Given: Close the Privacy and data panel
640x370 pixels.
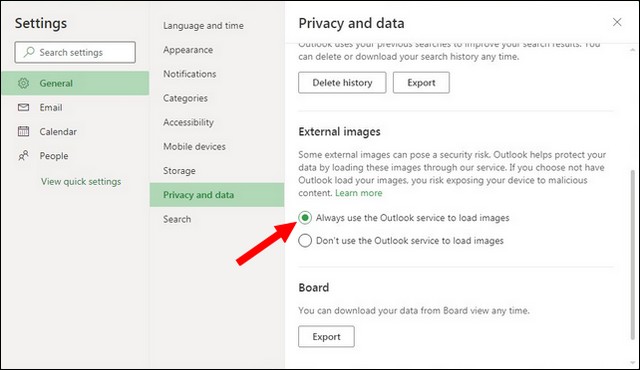Looking at the screenshot, I should tap(617, 22).
